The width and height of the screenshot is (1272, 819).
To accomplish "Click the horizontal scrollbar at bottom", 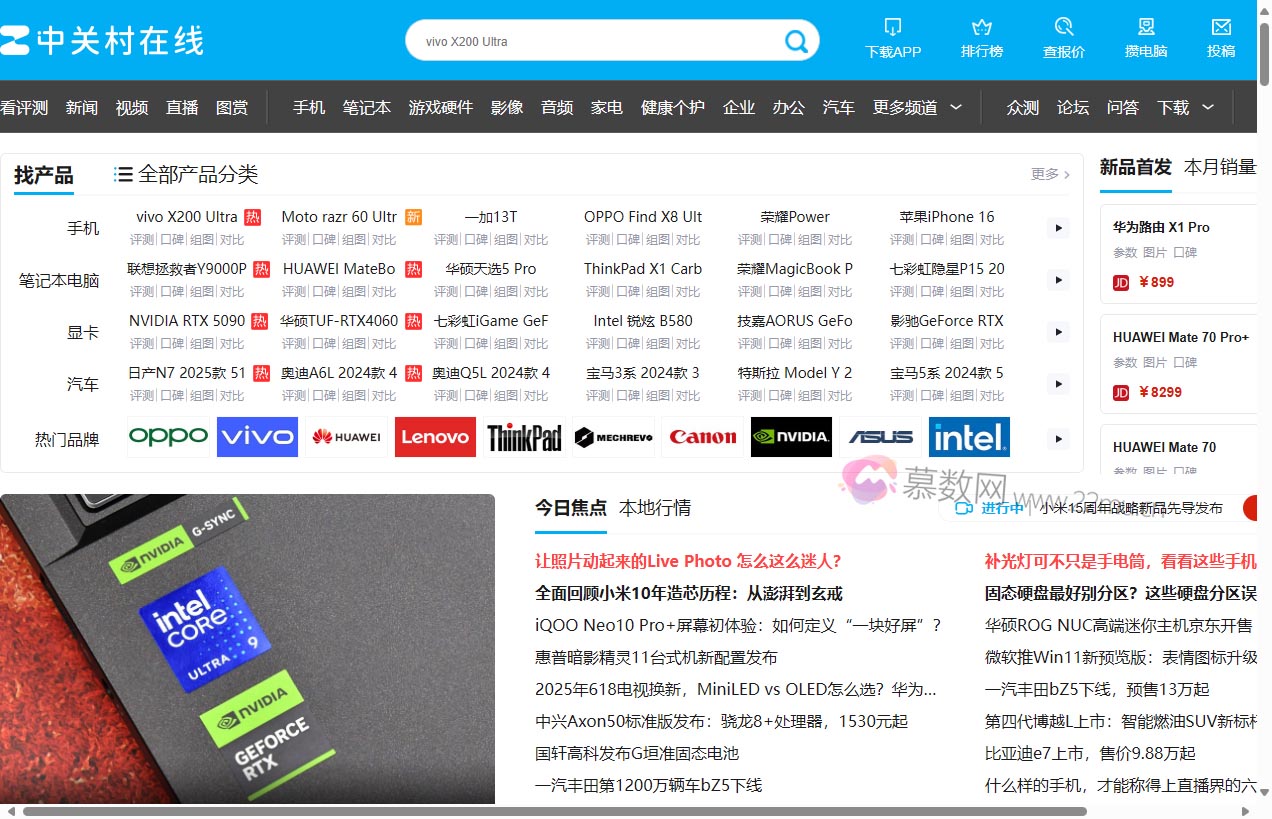I will (x=554, y=811).
